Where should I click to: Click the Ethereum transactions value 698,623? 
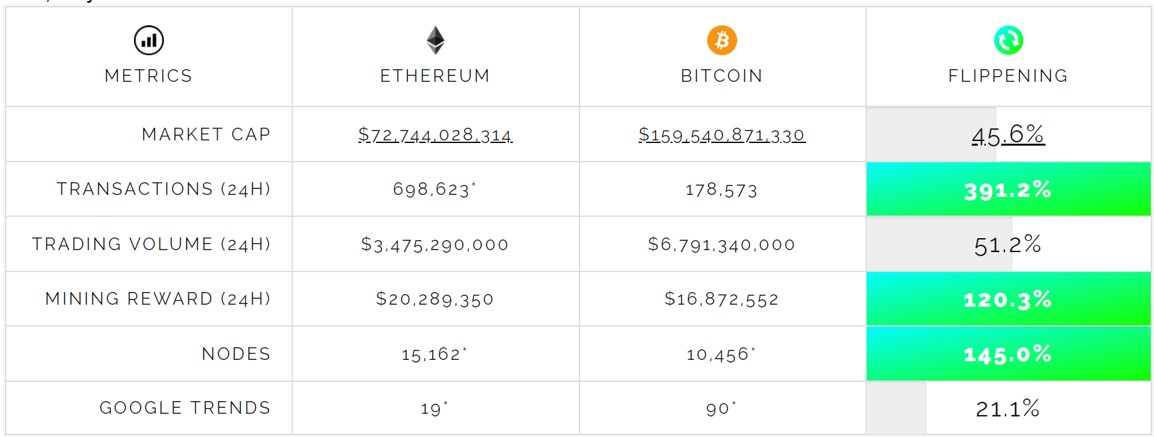432,190
